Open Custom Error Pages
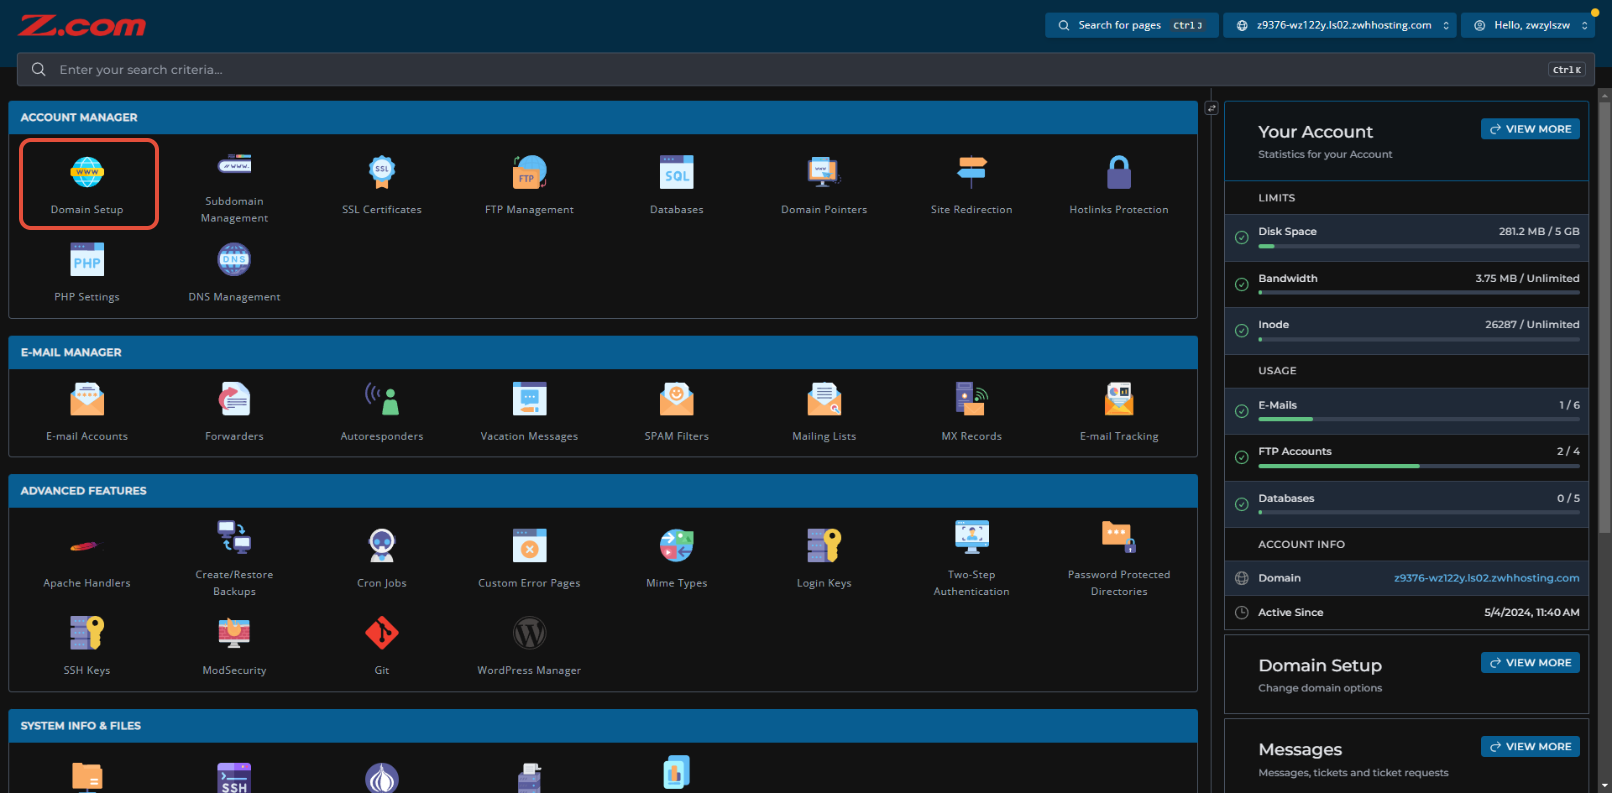1612x793 pixels. coord(529,558)
